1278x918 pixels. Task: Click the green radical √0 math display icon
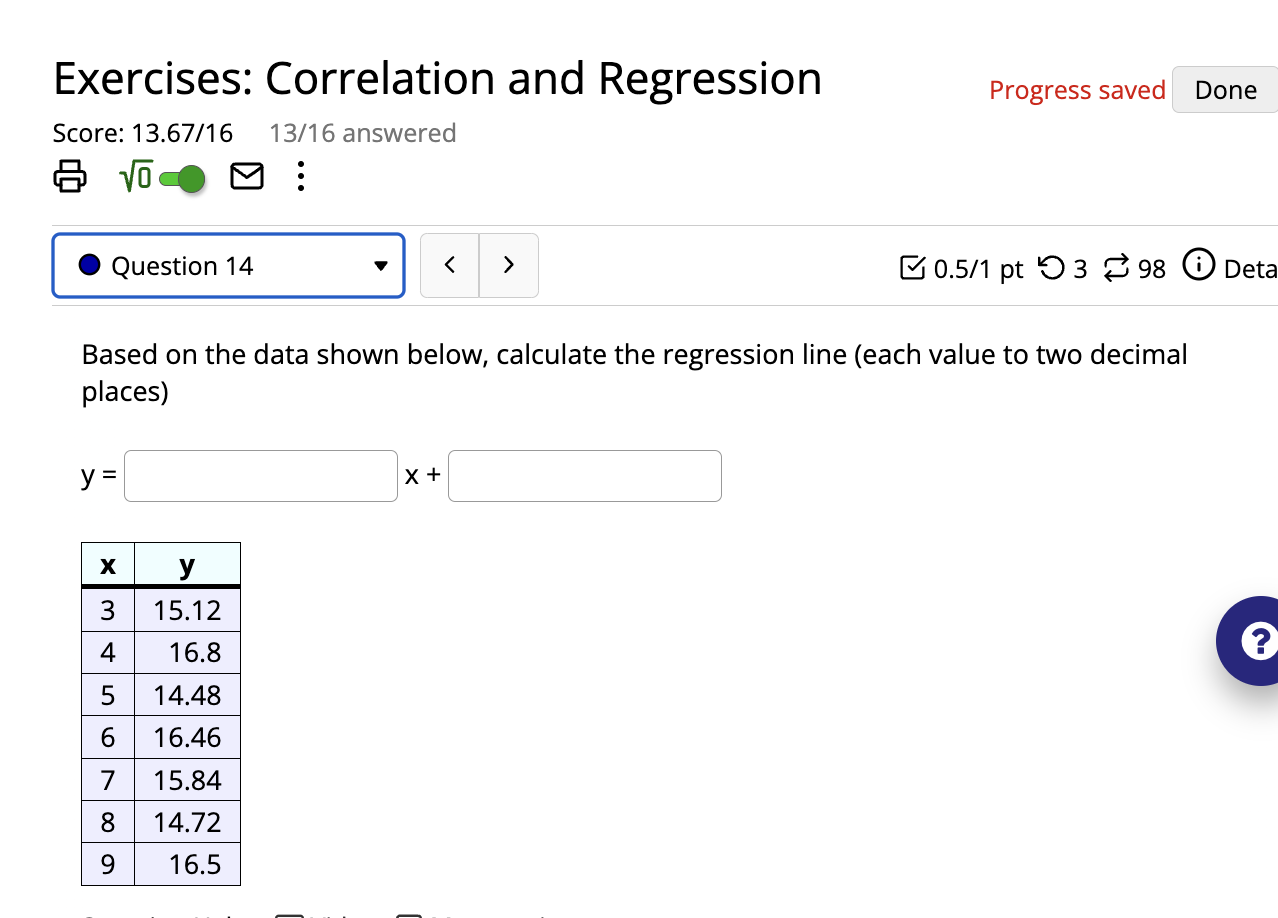tap(135, 176)
